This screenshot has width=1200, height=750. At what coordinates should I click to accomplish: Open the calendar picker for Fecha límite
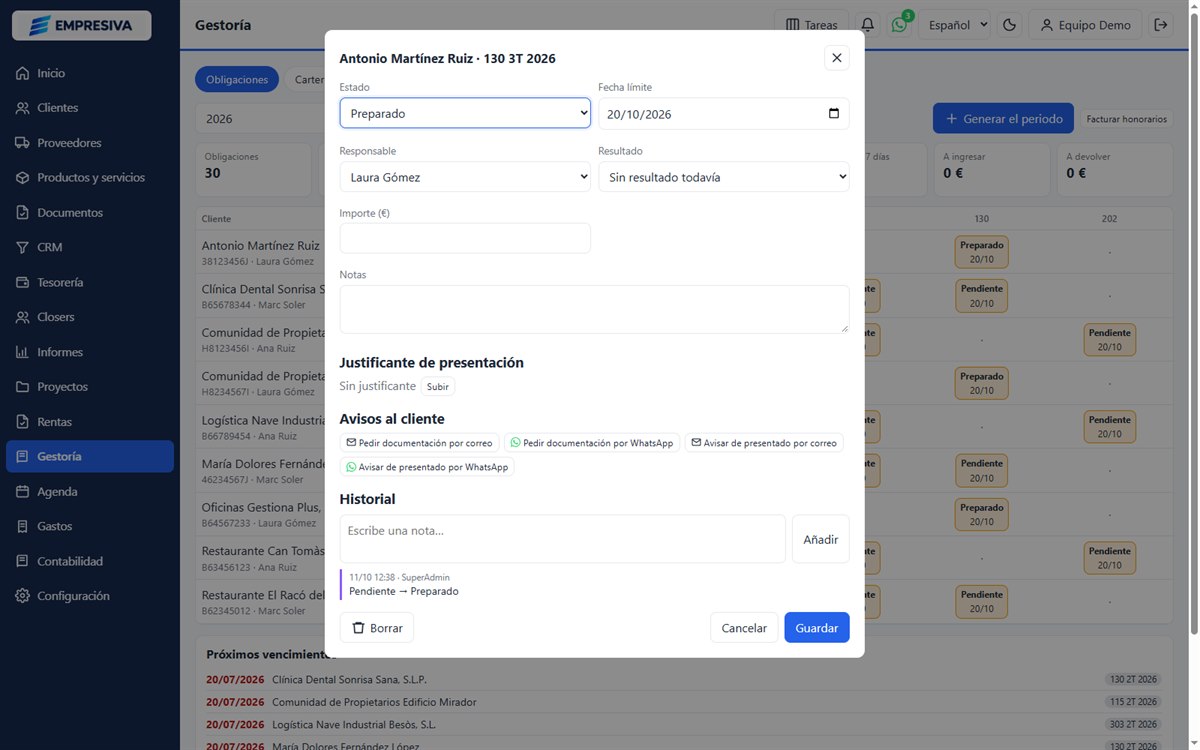[x=834, y=113]
